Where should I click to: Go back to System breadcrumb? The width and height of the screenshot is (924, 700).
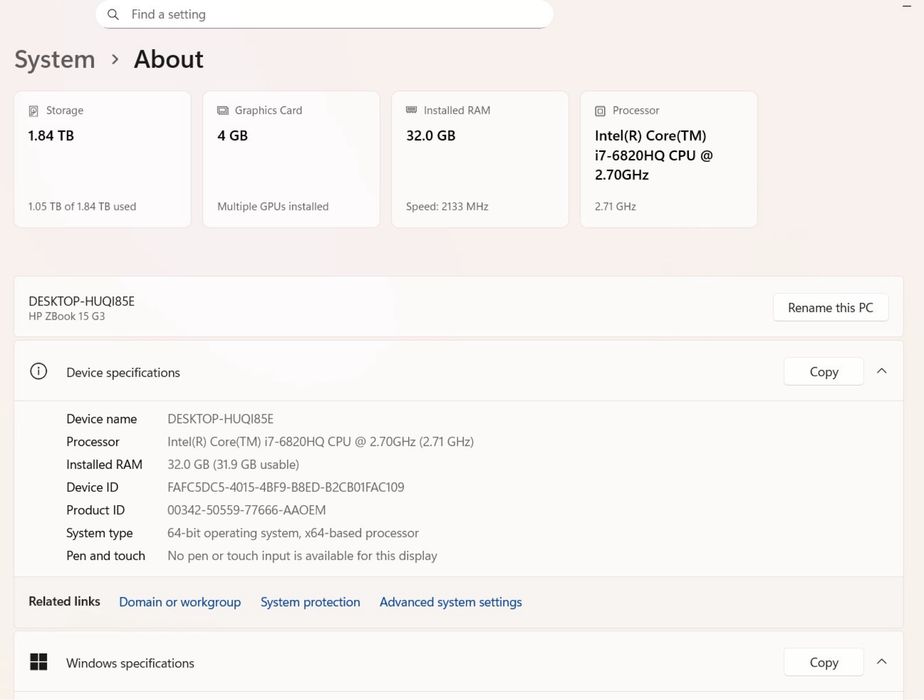[55, 60]
